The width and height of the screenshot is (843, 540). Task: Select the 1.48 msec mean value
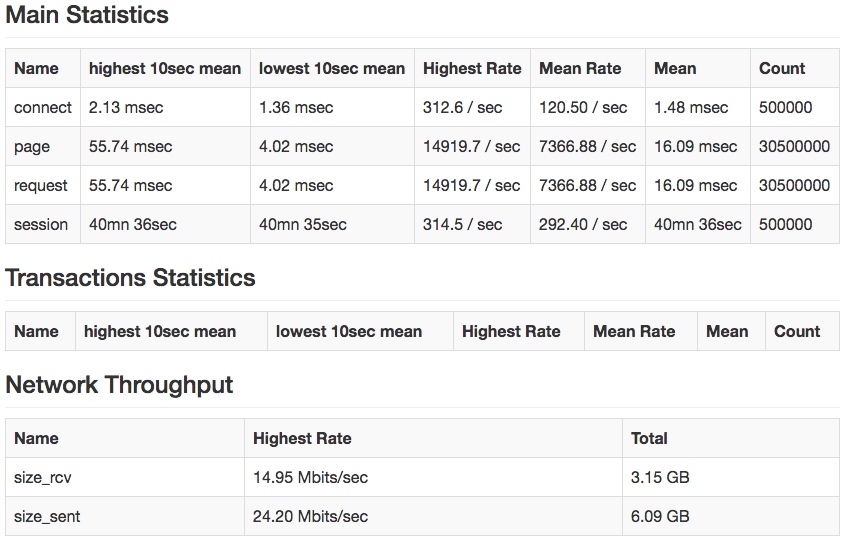click(697, 107)
